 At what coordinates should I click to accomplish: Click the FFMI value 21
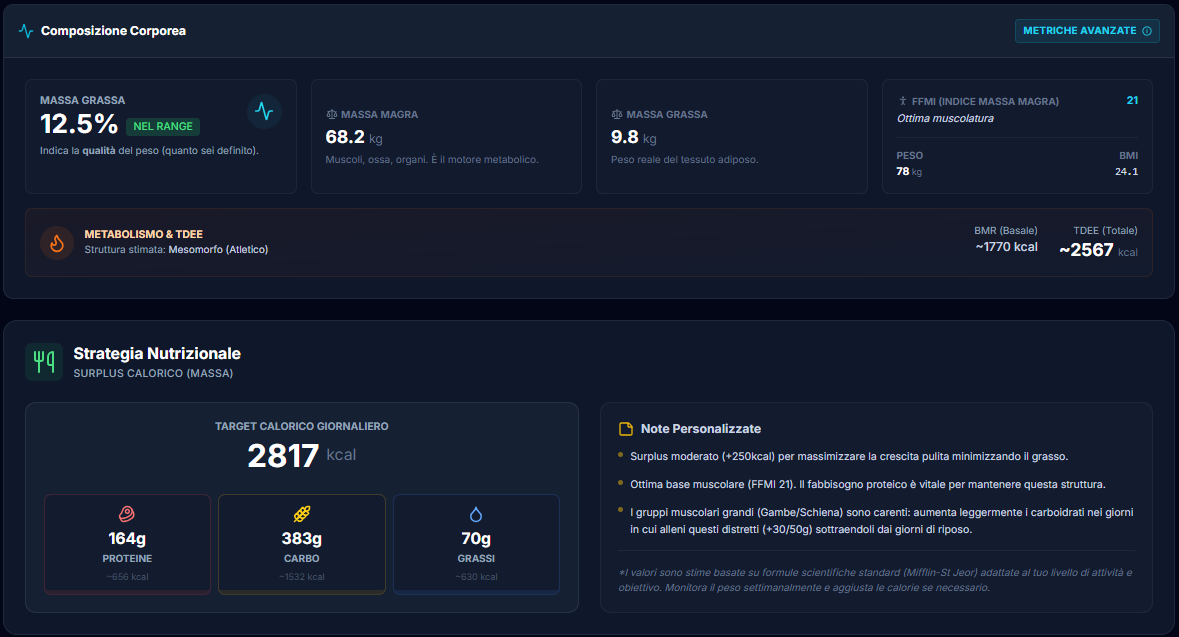(1132, 100)
